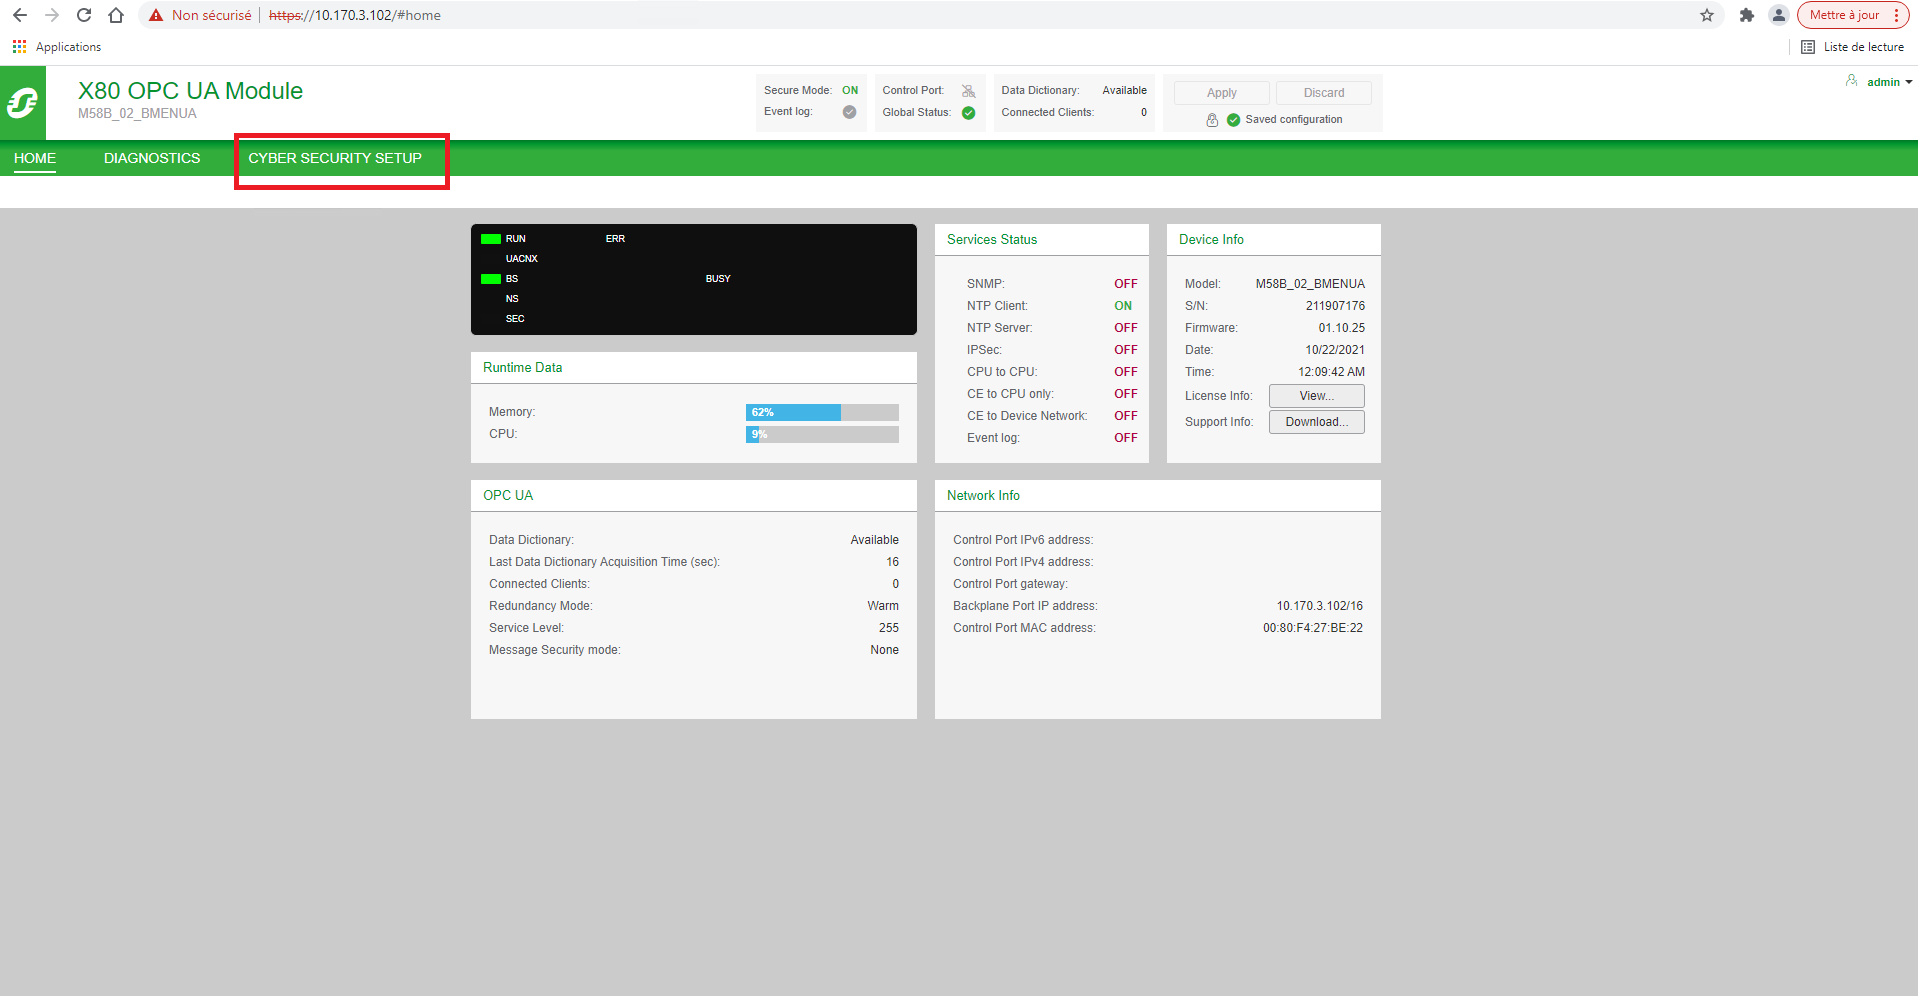Click Event log OFF in Services Status
The width and height of the screenshot is (1918, 996).
tap(1126, 438)
